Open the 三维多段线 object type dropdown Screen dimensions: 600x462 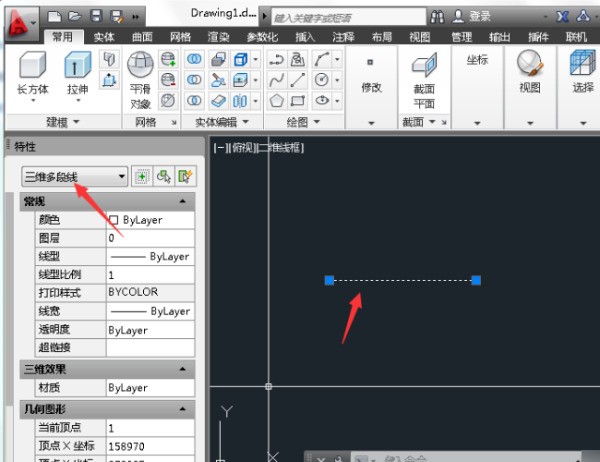(76, 176)
